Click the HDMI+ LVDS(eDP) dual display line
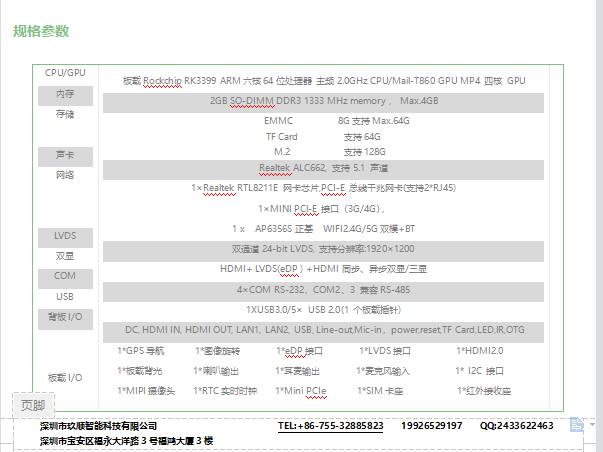 [323, 269]
